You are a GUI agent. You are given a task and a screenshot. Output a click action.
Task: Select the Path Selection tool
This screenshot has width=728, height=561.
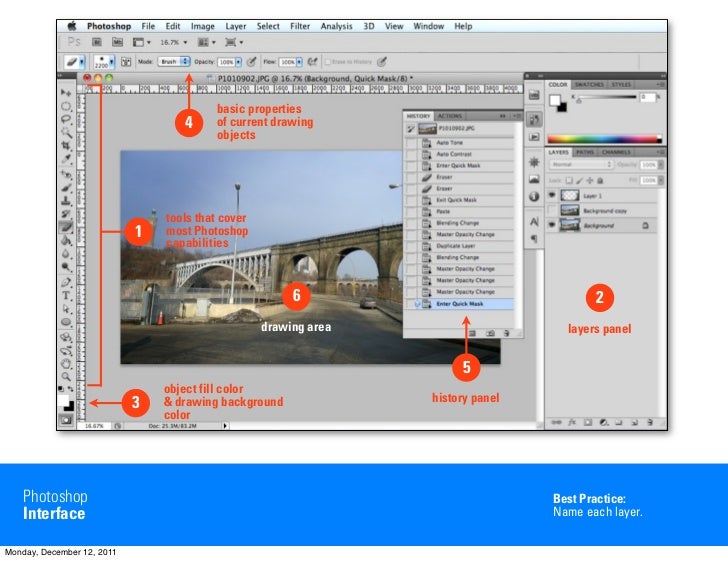[x=66, y=309]
